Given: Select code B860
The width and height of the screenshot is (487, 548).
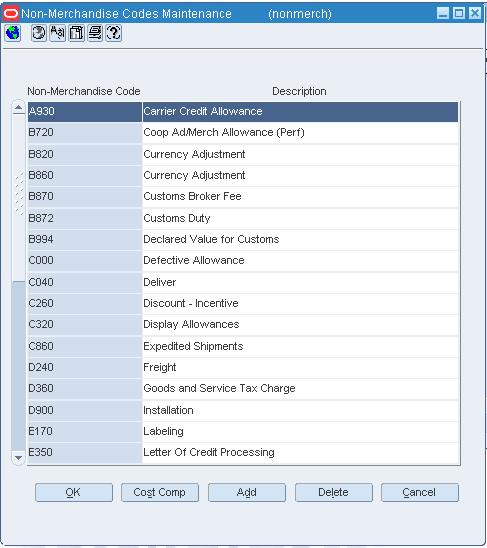Looking at the screenshot, I should point(85,176).
